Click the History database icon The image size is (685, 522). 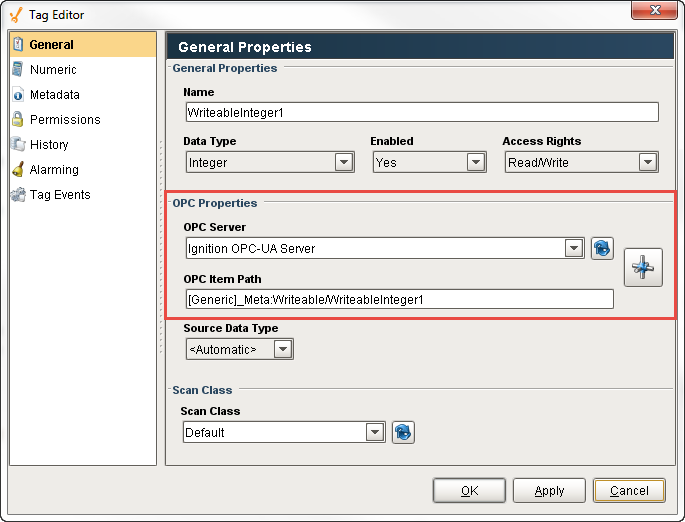click(18, 144)
